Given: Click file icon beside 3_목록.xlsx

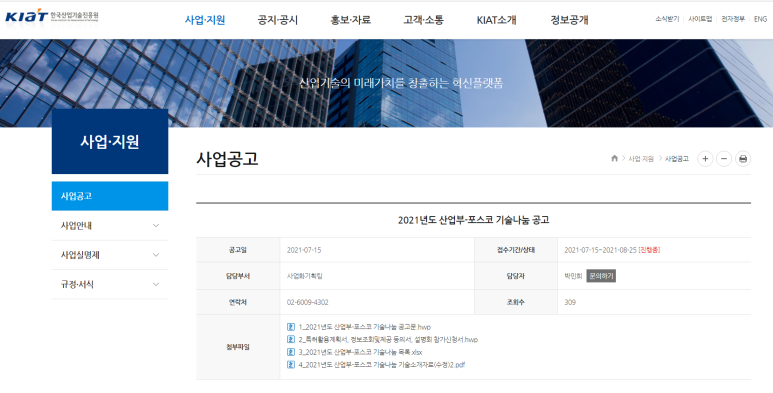Looking at the screenshot, I should pyautogui.click(x=291, y=352).
